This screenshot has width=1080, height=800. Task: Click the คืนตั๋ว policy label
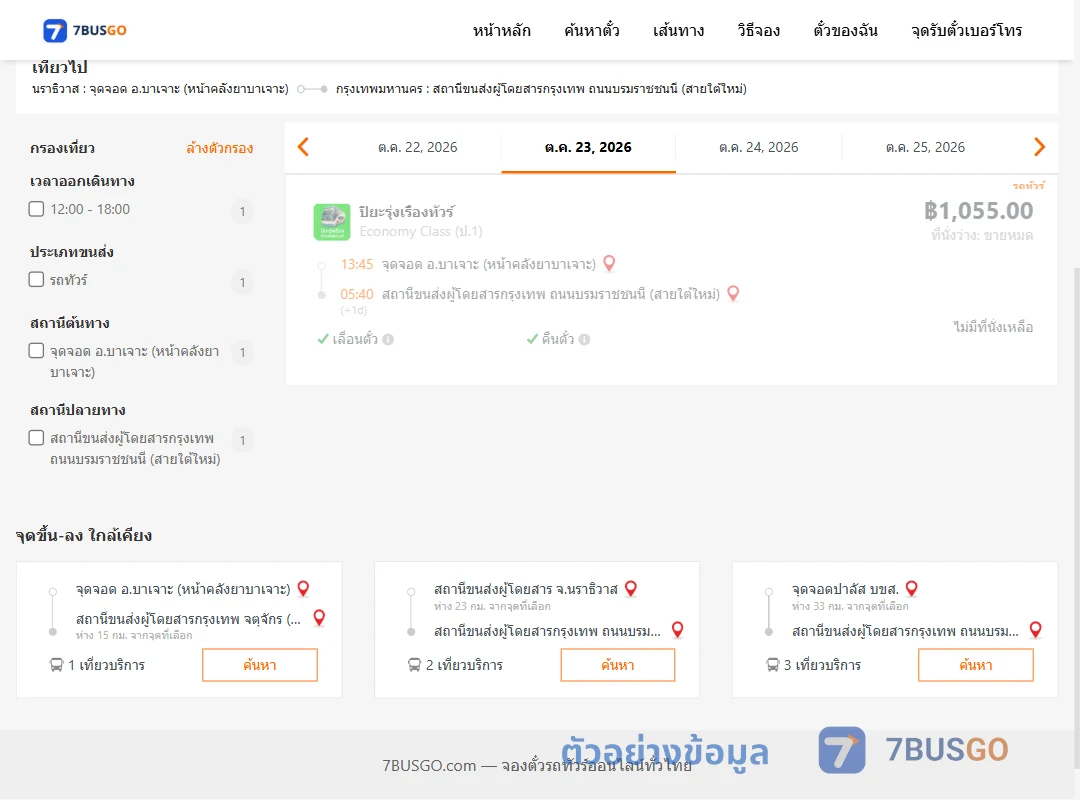[558, 339]
